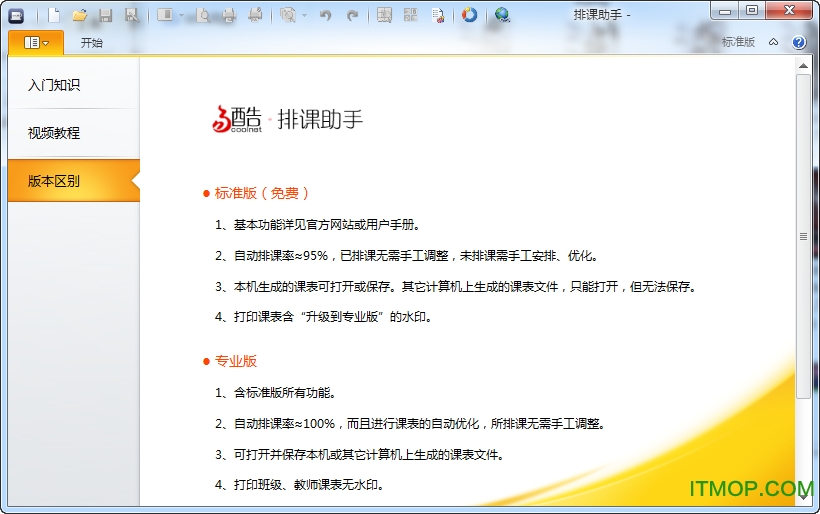The width and height of the screenshot is (820, 514).
Task: Open the orange application menu button
Action: 36,42
